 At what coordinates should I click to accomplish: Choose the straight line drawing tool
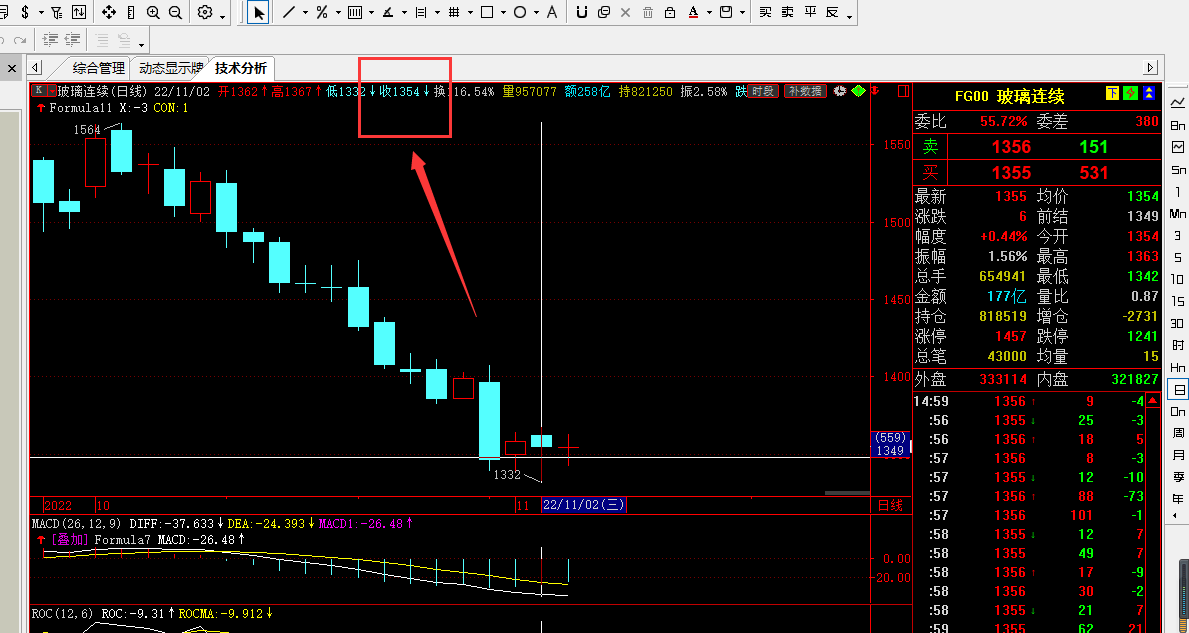pos(289,12)
